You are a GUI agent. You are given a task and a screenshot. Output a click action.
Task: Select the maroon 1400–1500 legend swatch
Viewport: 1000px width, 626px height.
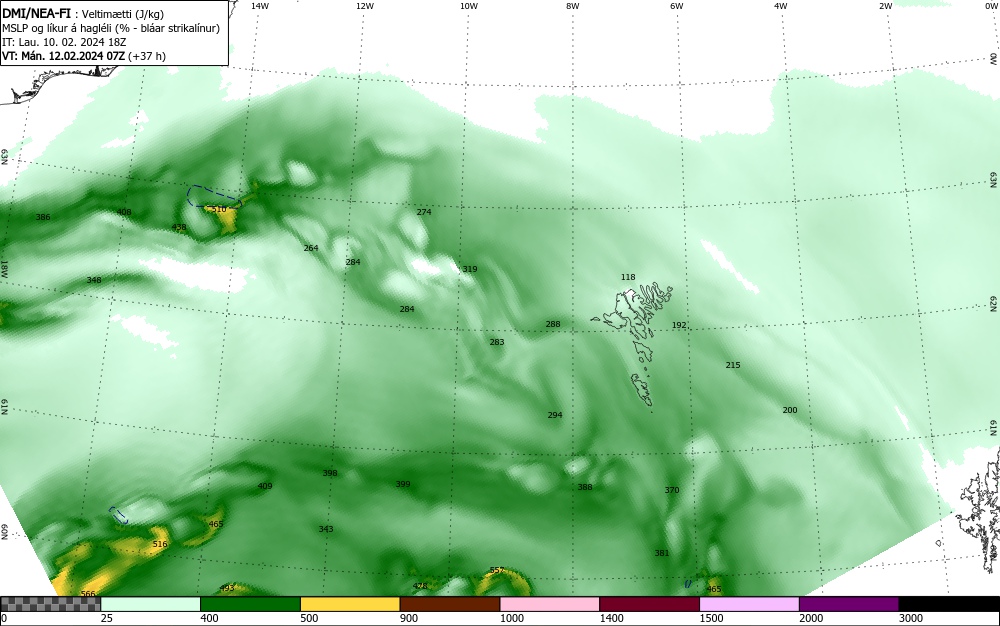[649, 604]
